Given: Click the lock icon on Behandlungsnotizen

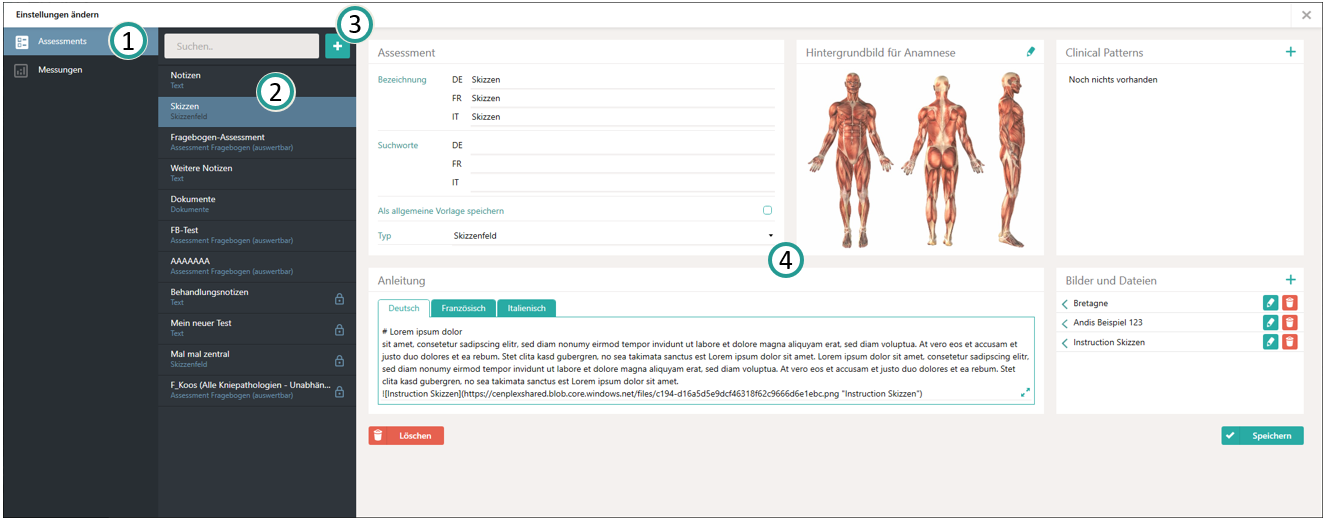Looking at the screenshot, I should (339, 299).
